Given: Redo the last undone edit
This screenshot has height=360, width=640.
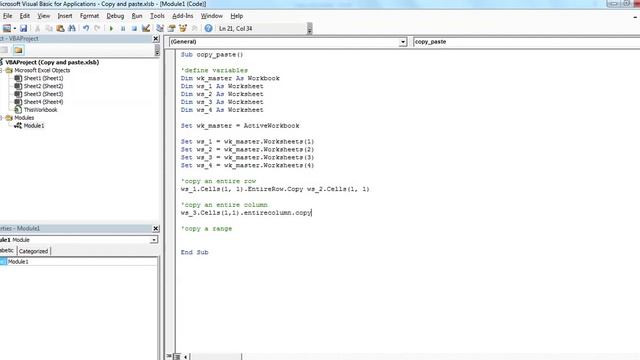Looking at the screenshot, I should click(97, 29).
